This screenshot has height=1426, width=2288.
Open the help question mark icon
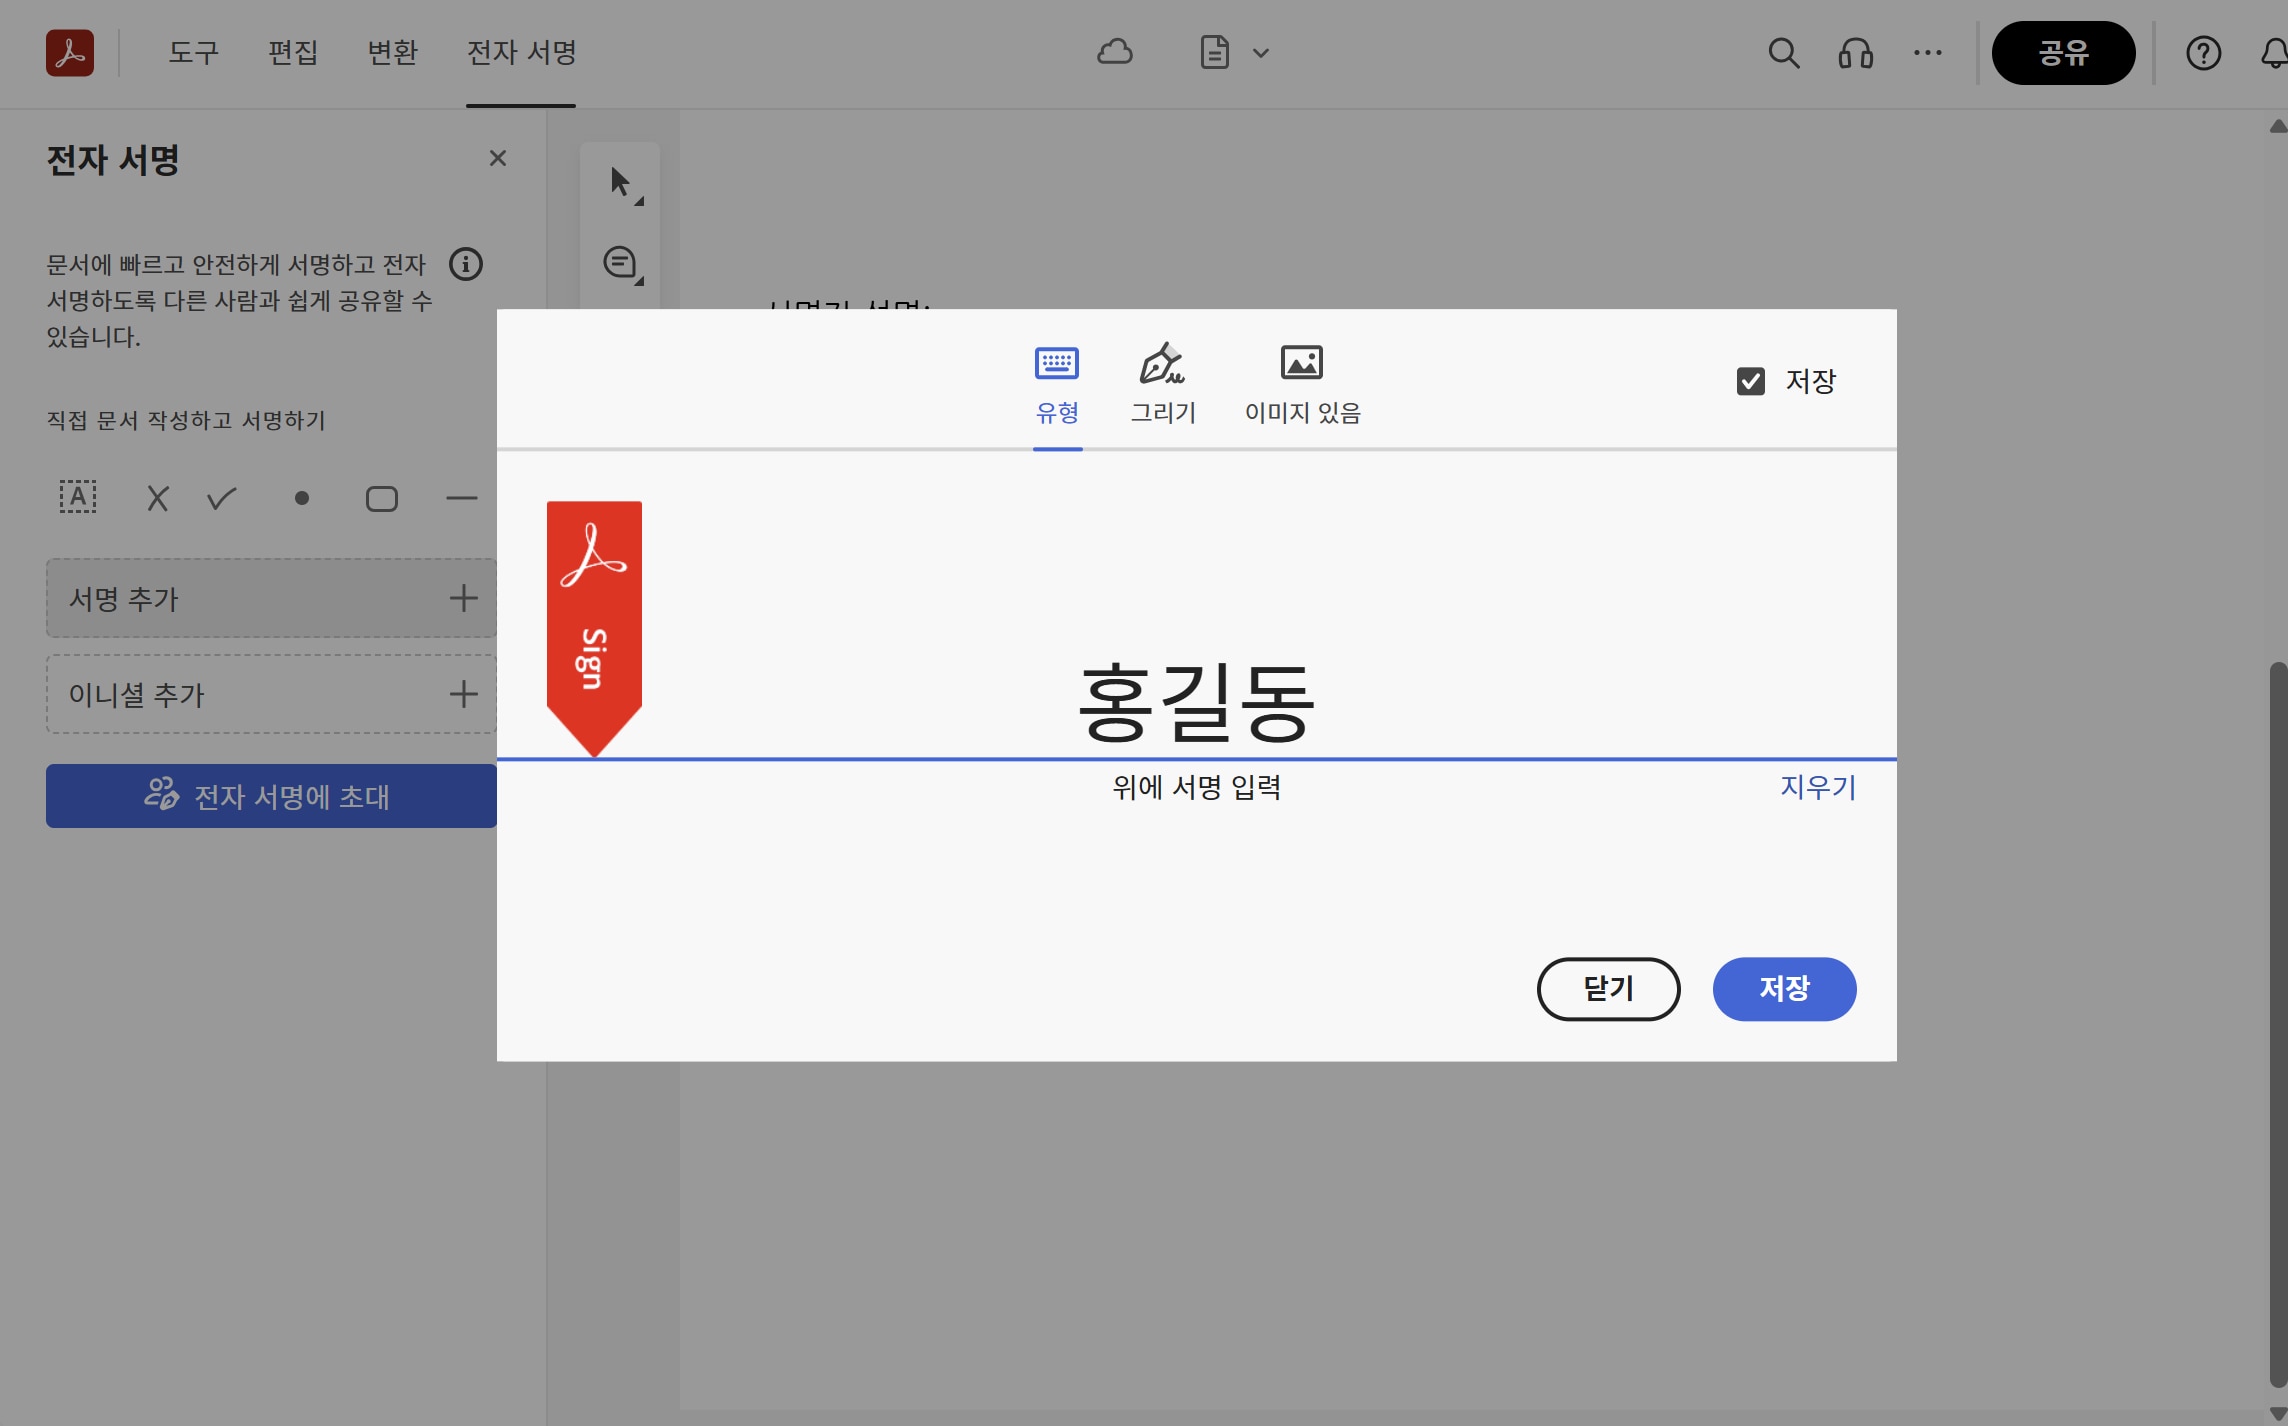[x=2203, y=53]
